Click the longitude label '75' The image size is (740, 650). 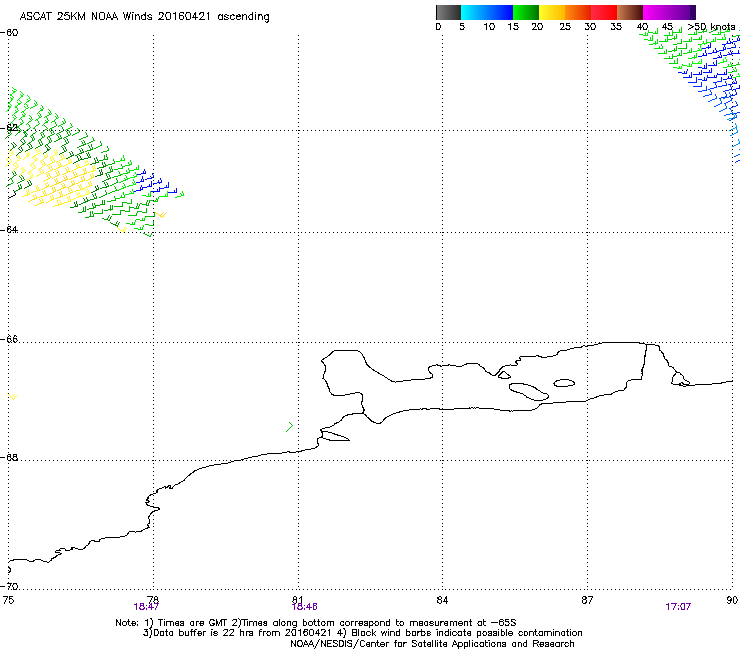pyautogui.click(x=8, y=600)
